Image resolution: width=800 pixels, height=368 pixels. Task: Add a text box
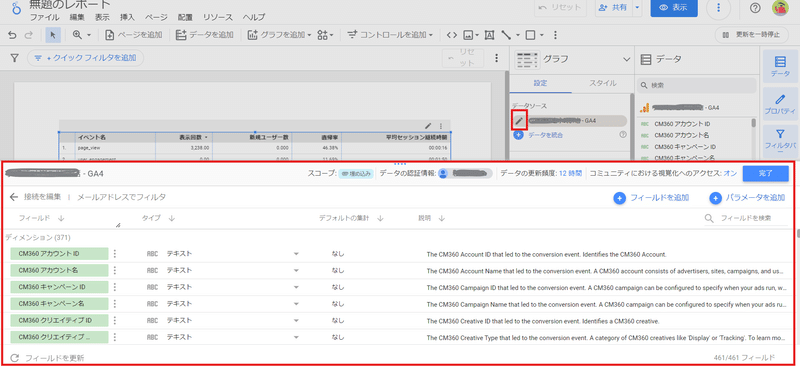(489, 35)
